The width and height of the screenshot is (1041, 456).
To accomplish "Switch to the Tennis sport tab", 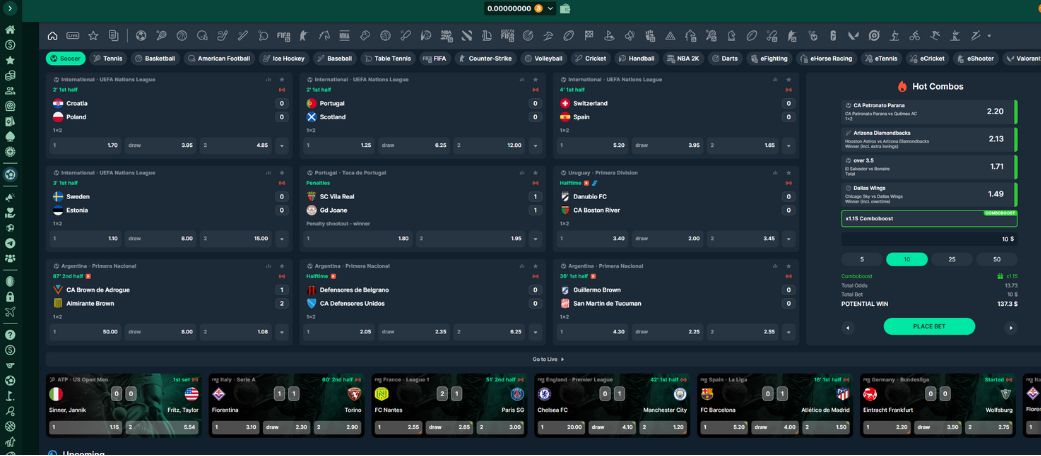I will pyautogui.click(x=108, y=58).
